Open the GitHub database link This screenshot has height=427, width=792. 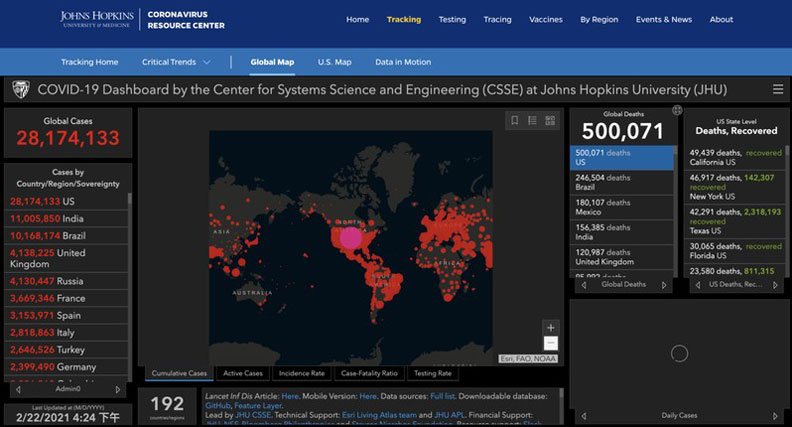pos(219,407)
